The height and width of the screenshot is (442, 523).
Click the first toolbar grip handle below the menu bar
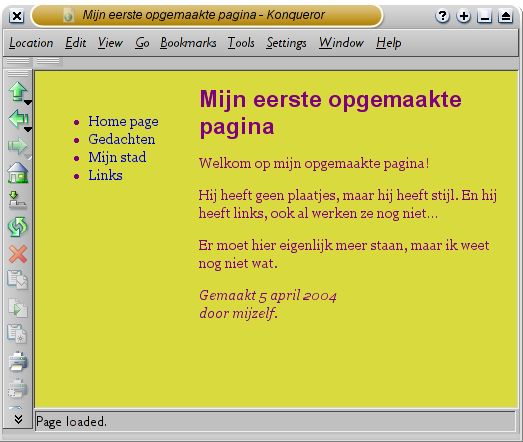click(x=18, y=61)
